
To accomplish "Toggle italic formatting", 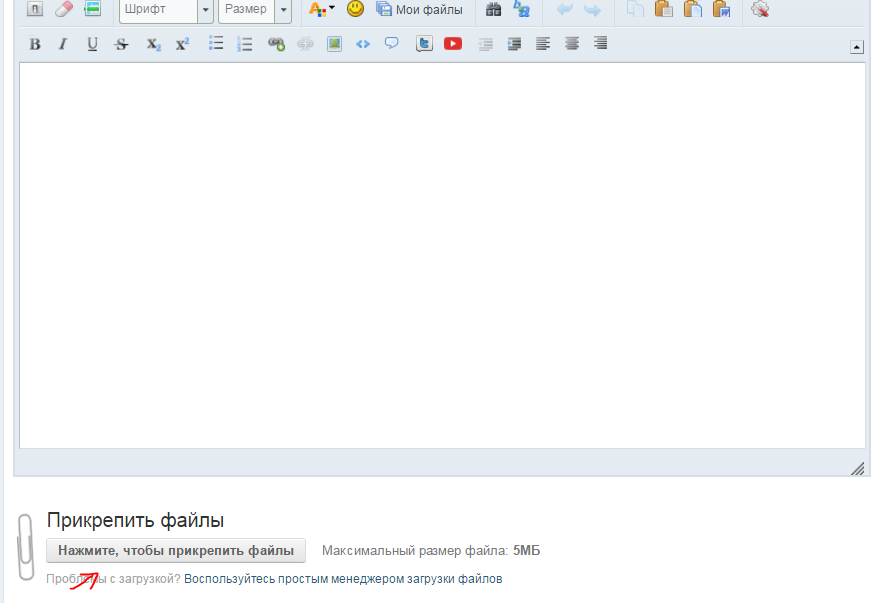I will click(63, 44).
